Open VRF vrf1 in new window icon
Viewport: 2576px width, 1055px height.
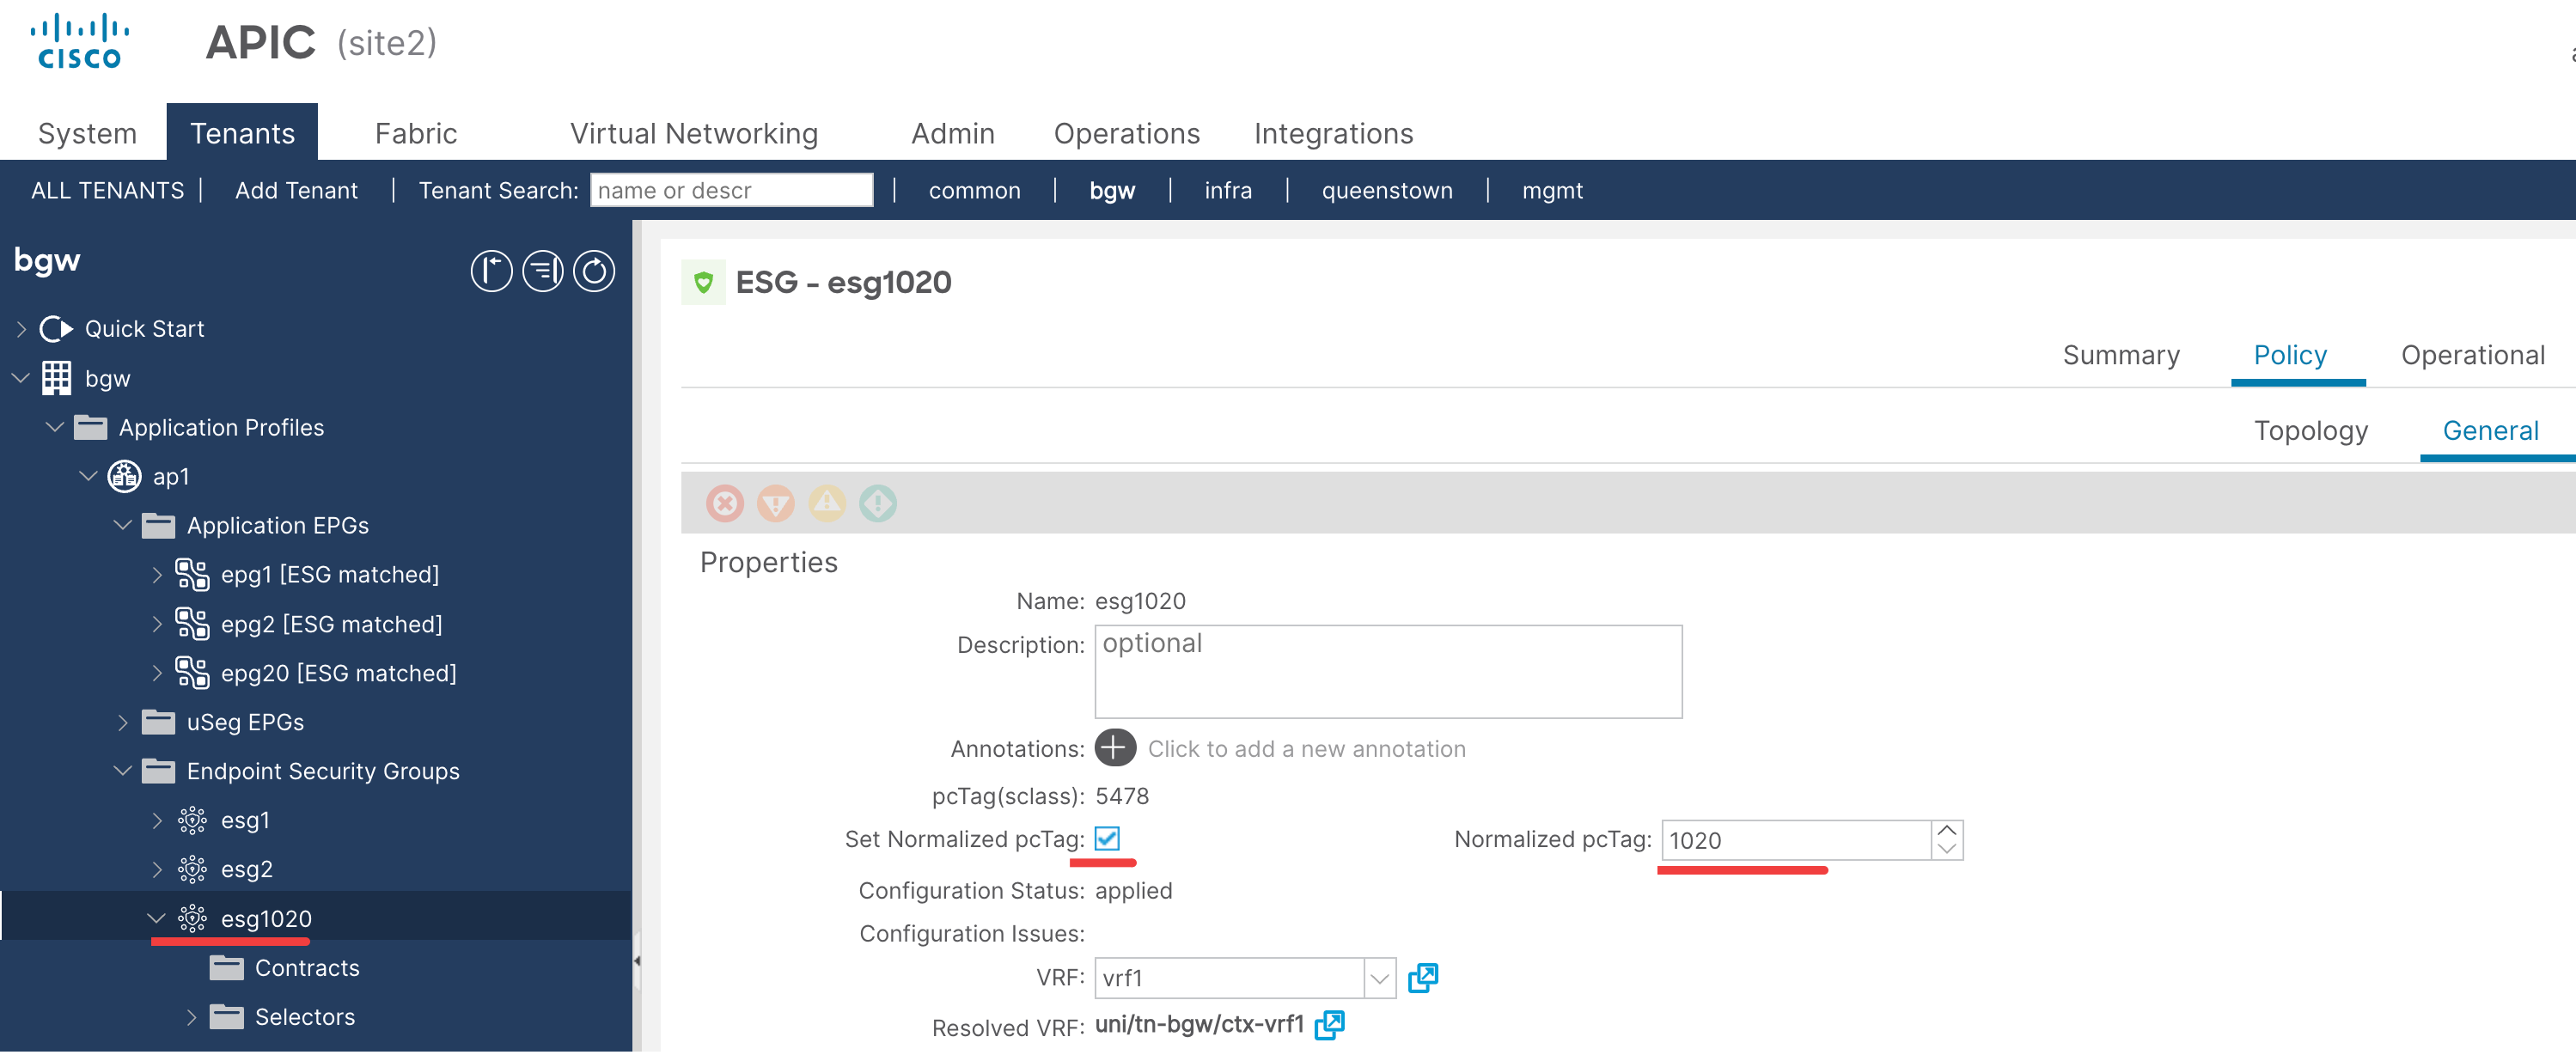pyautogui.click(x=1422, y=978)
